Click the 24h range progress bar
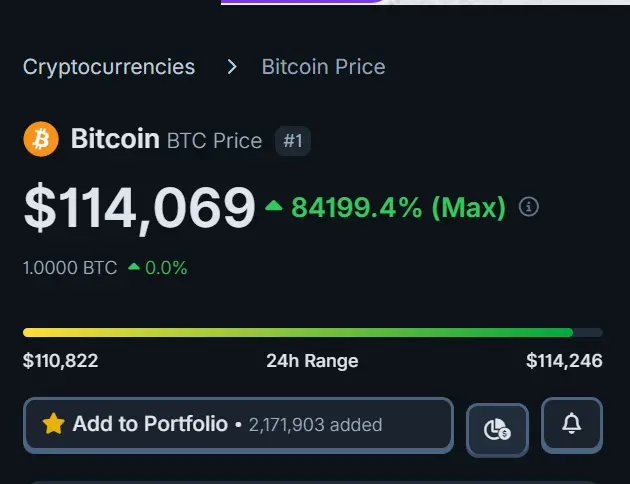The image size is (630, 484). coord(313,333)
